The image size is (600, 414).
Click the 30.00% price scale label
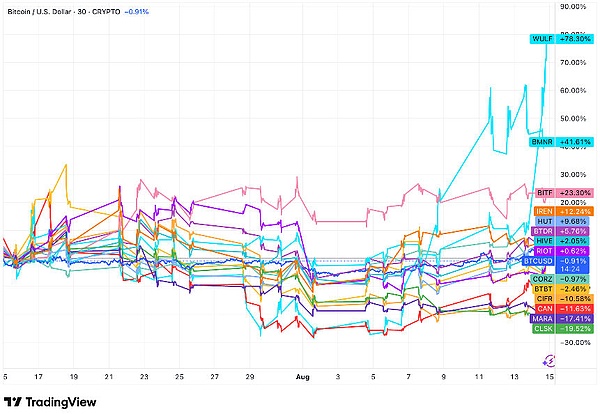coord(573,174)
